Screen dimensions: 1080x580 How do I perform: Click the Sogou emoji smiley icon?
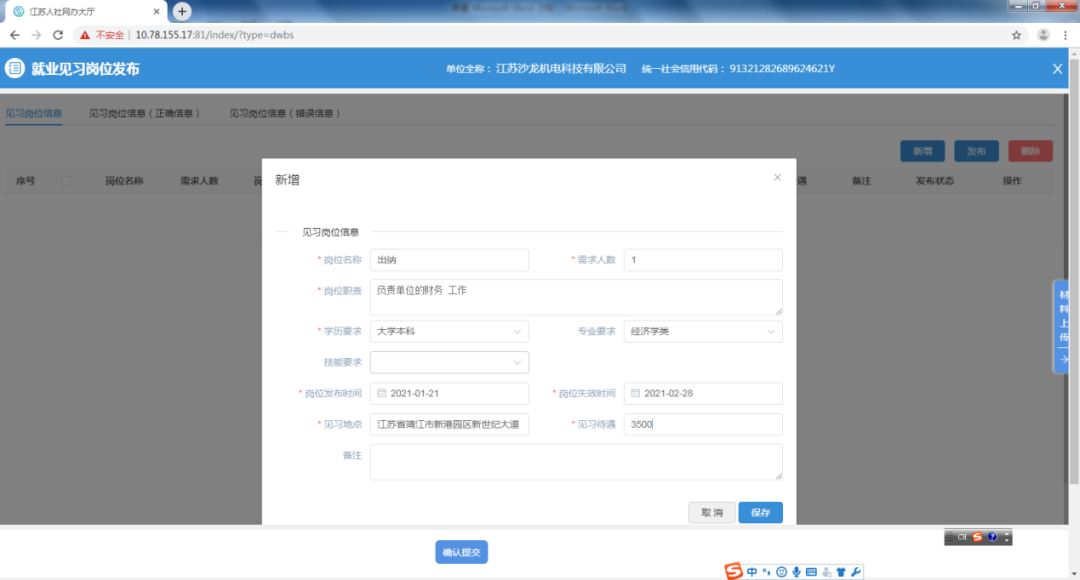(781, 572)
